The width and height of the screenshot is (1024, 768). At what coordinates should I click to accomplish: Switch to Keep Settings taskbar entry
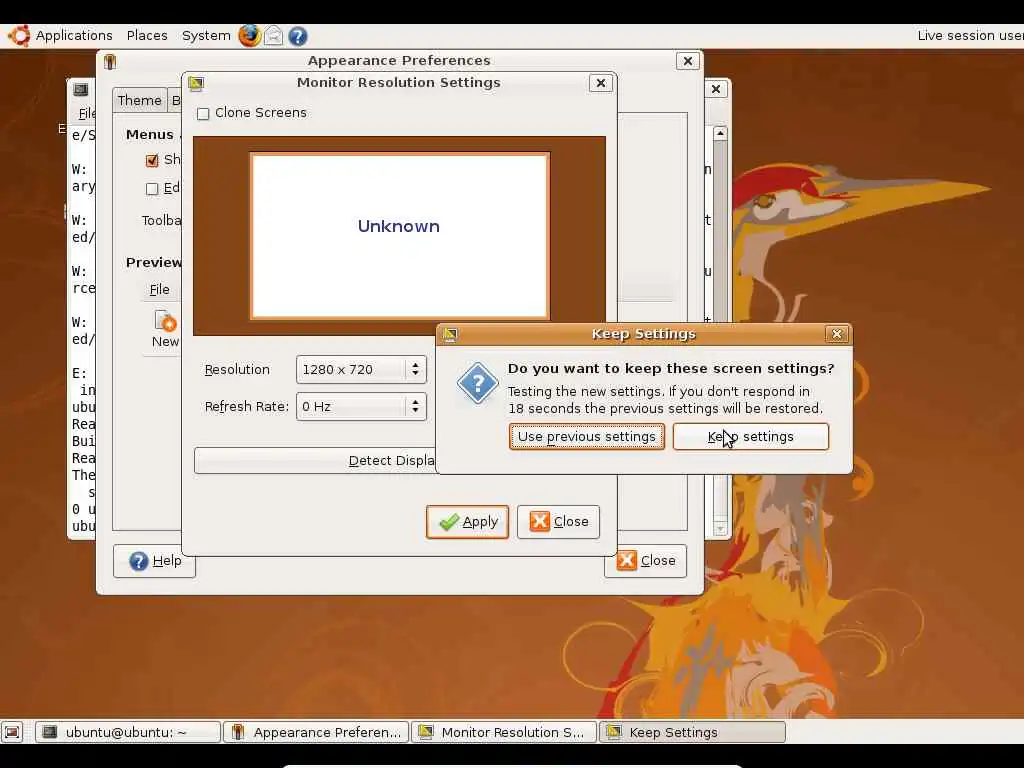(x=692, y=732)
